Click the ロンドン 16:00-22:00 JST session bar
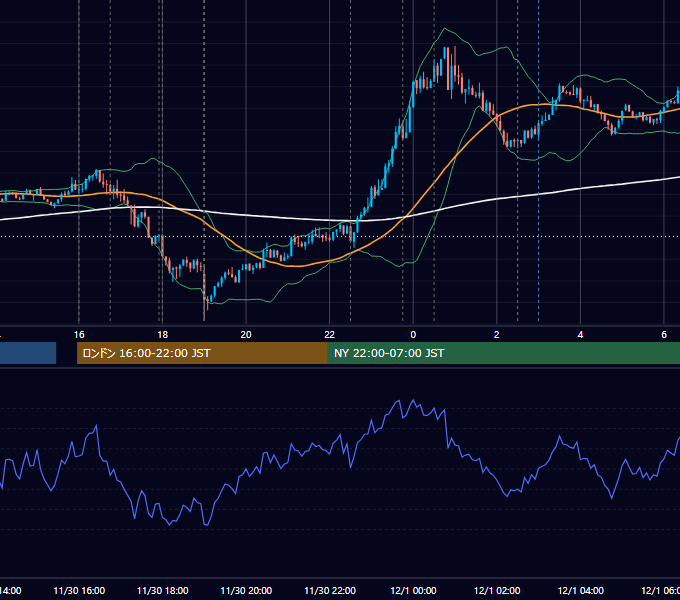 click(202, 353)
